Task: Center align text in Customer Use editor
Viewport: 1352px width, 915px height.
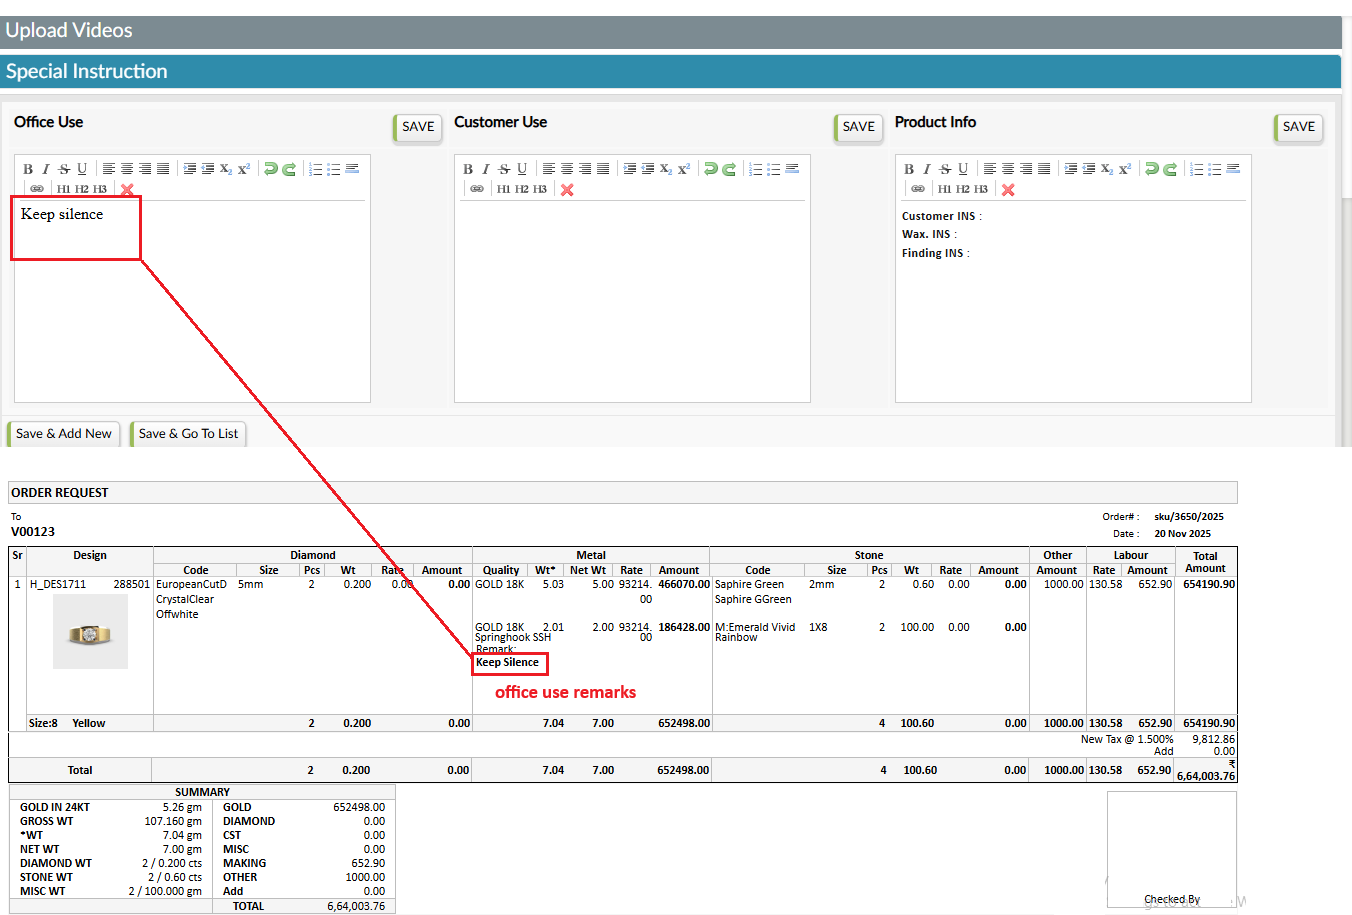Action: (x=567, y=169)
